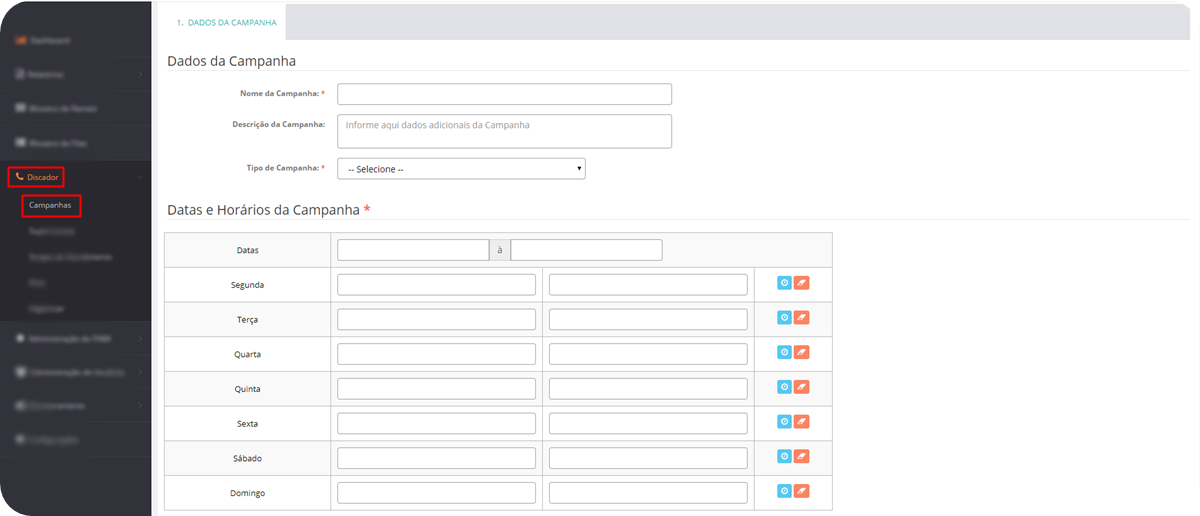Focus the Nome da Campanha field

pos(504,94)
